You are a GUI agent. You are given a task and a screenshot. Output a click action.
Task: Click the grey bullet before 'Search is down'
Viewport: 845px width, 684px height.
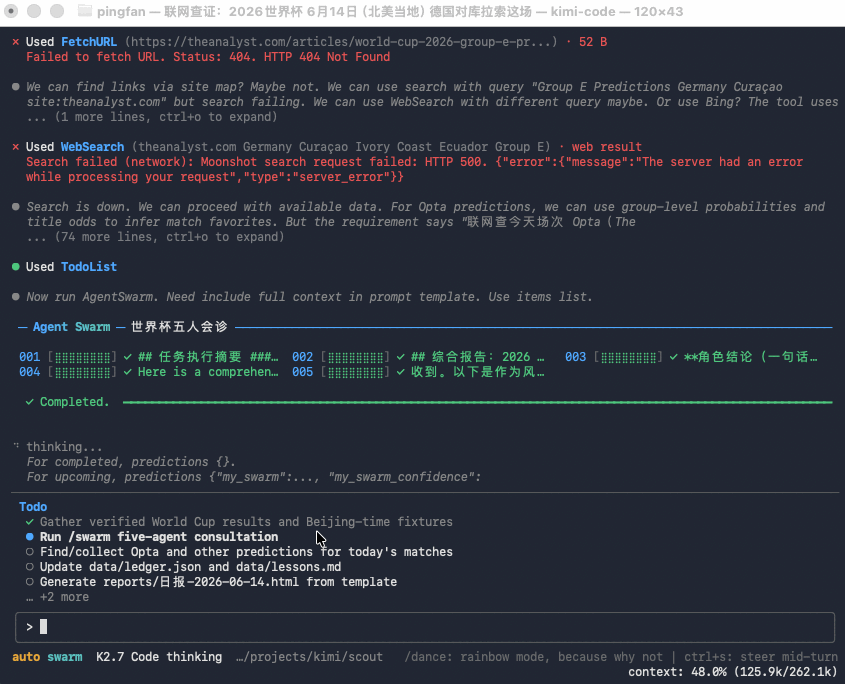coord(16,206)
